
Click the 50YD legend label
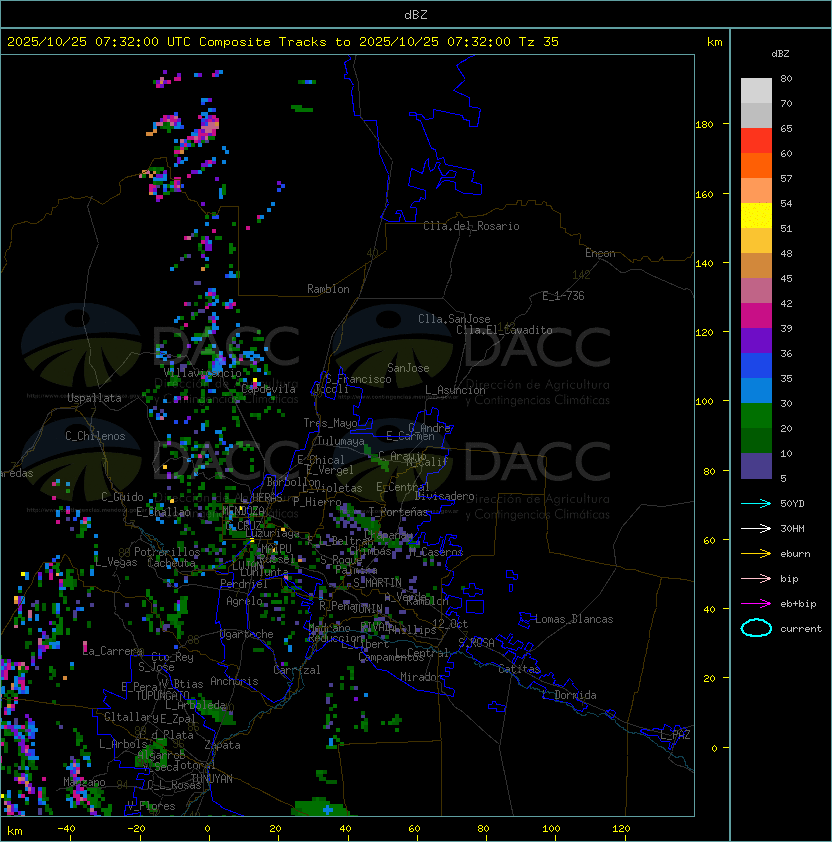tap(792, 503)
